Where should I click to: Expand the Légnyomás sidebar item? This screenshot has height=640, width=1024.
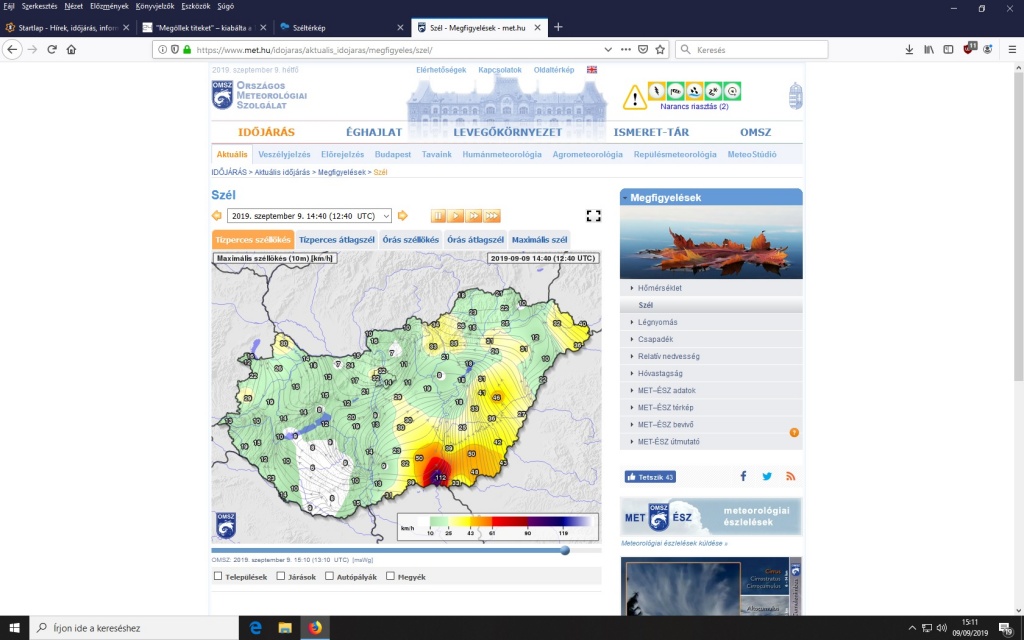pos(657,322)
